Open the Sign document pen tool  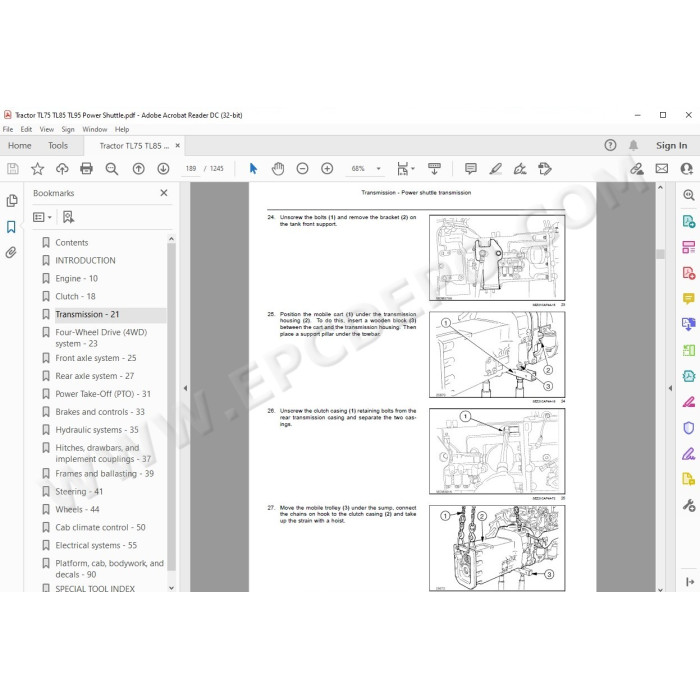[520, 169]
